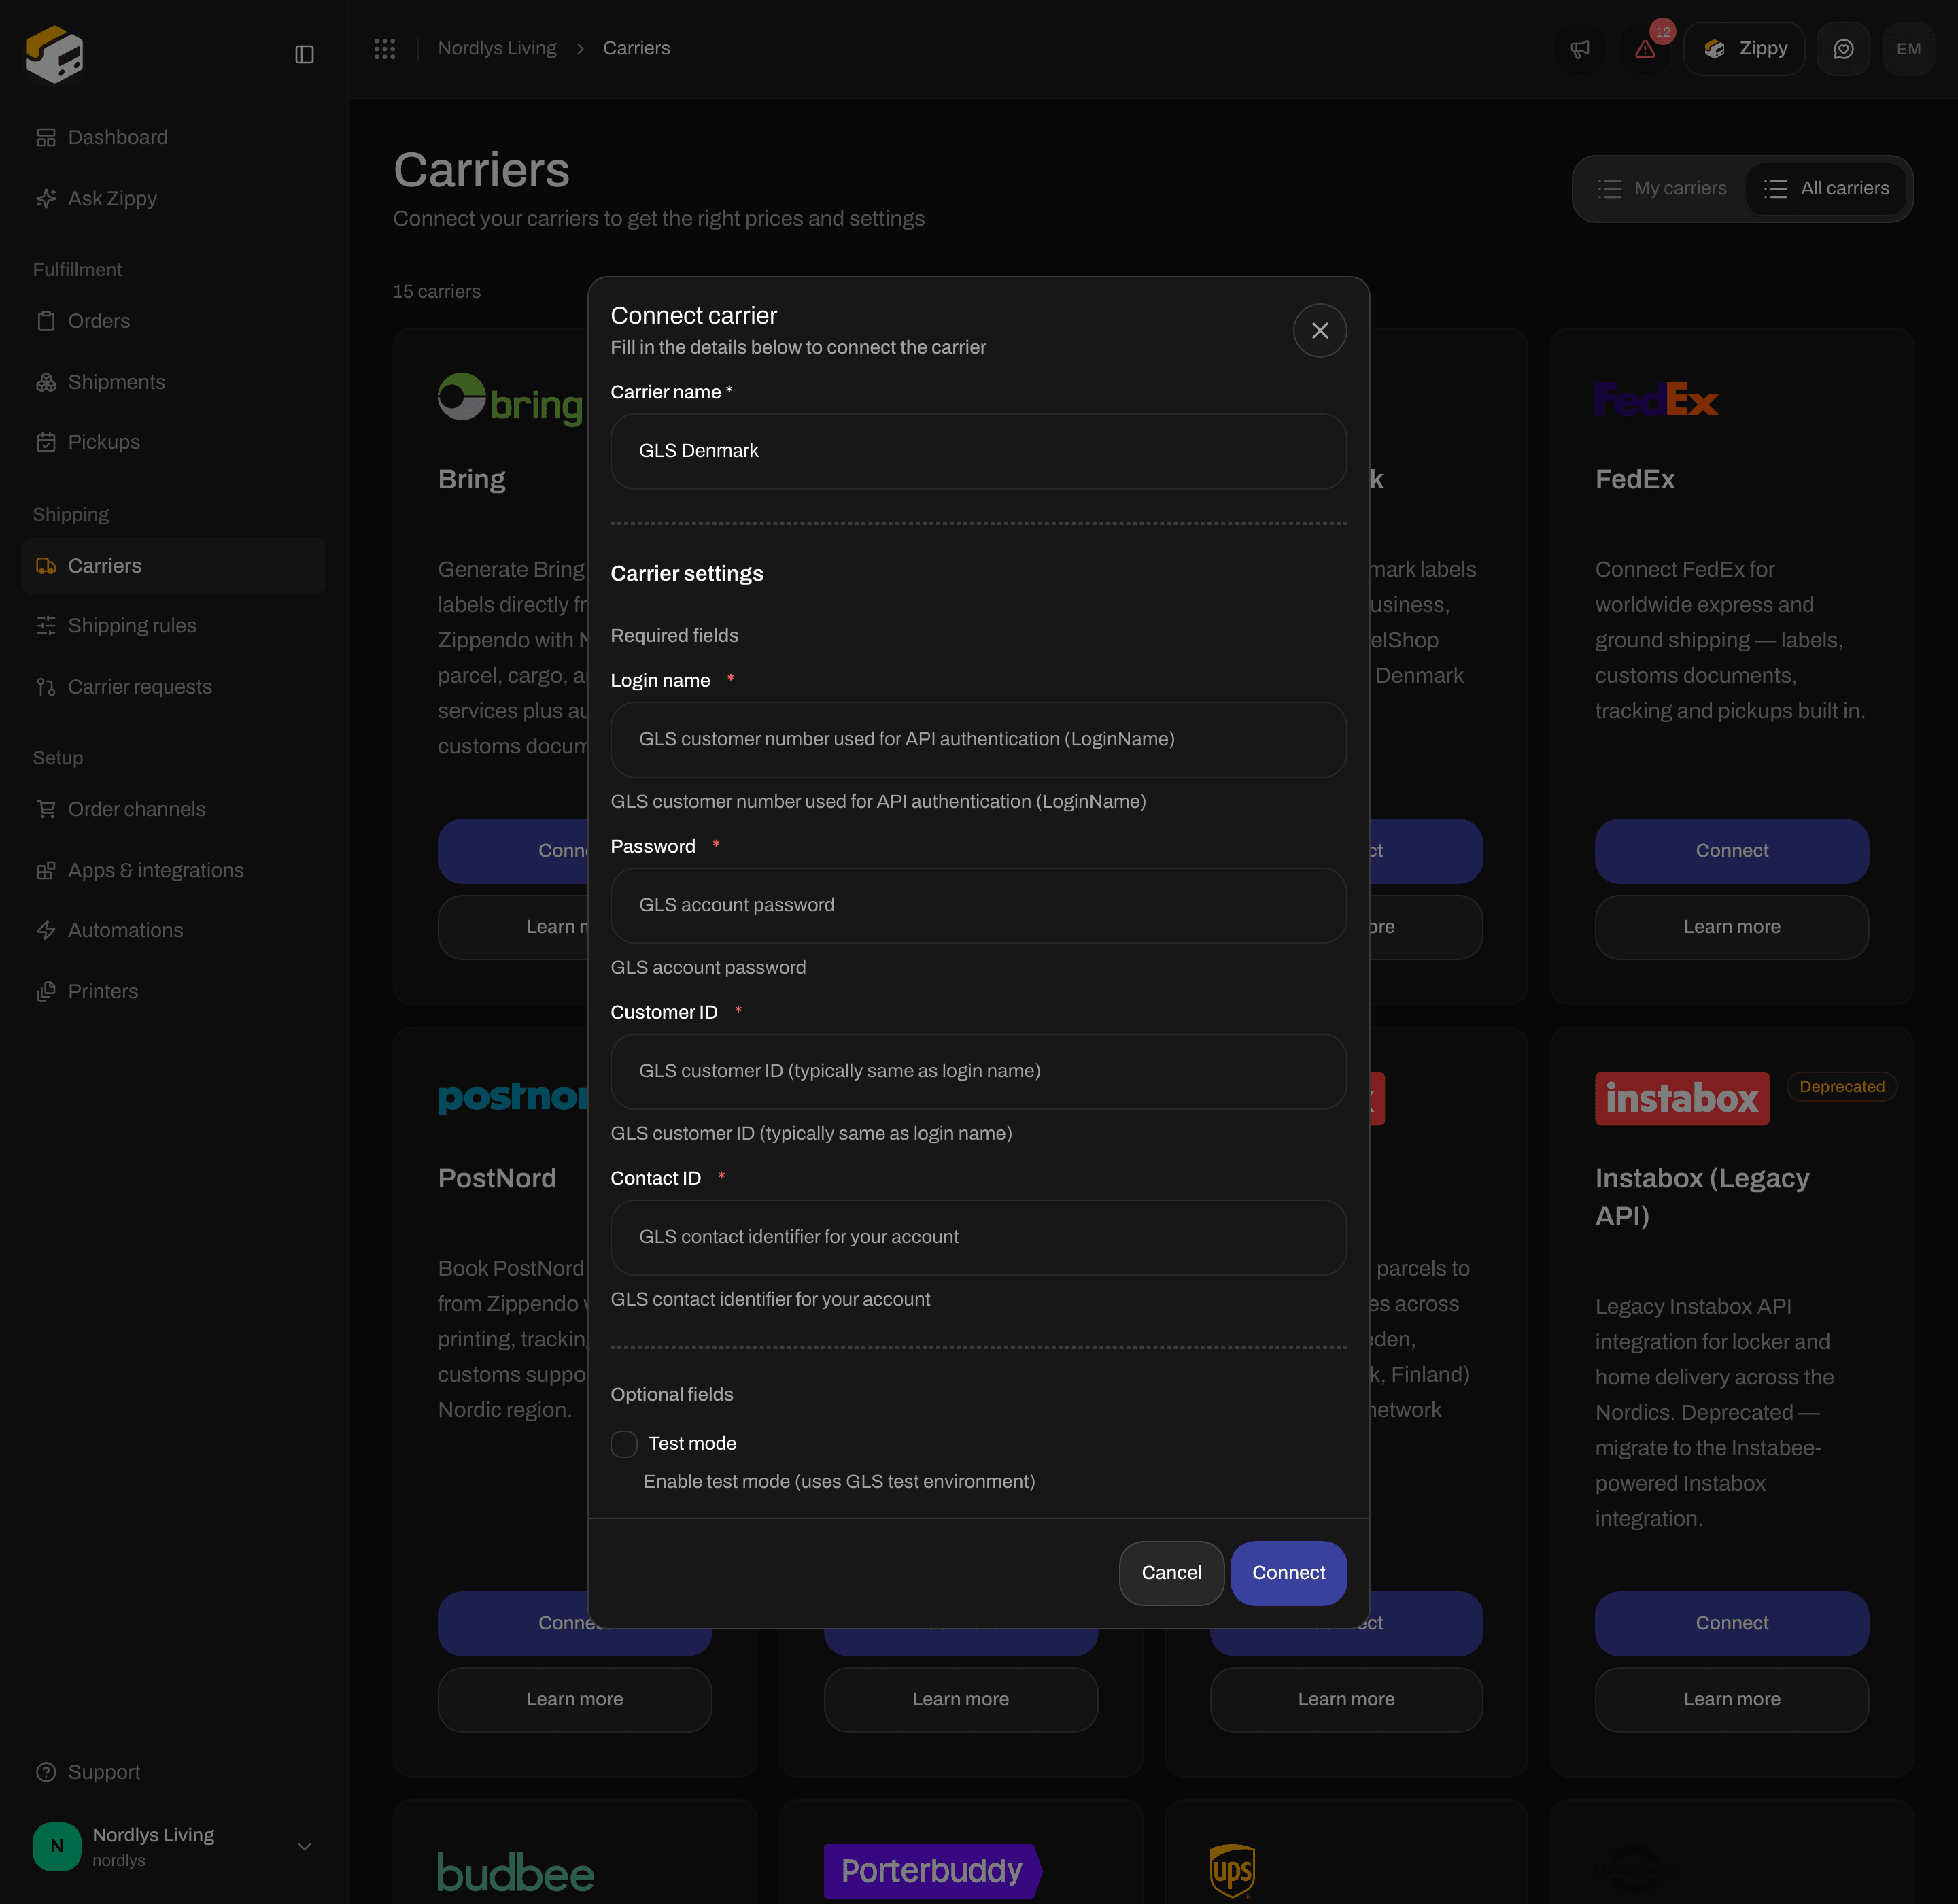This screenshot has width=1958, height=1904.
Task: Go to Orders in sidebar
Action: point(174,321)
